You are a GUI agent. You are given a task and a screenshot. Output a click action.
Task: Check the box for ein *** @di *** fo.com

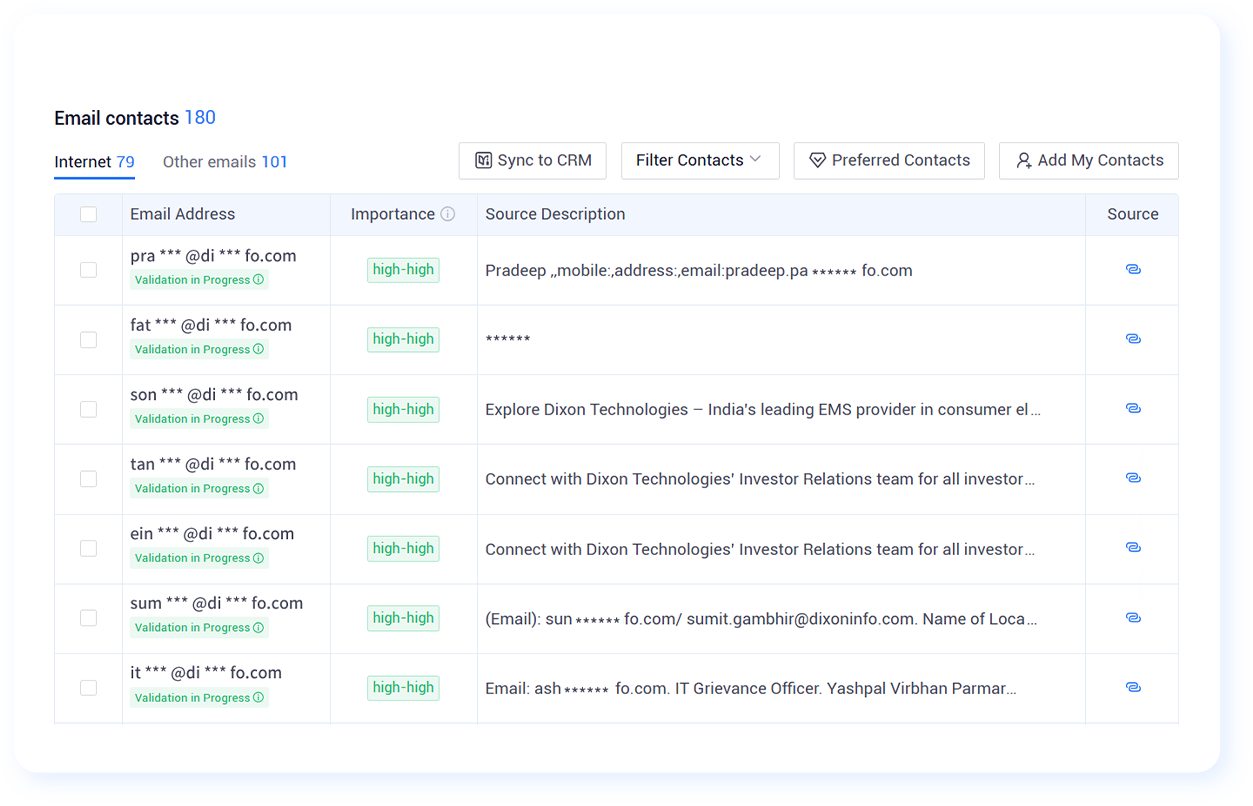click(x=89, y=548)
